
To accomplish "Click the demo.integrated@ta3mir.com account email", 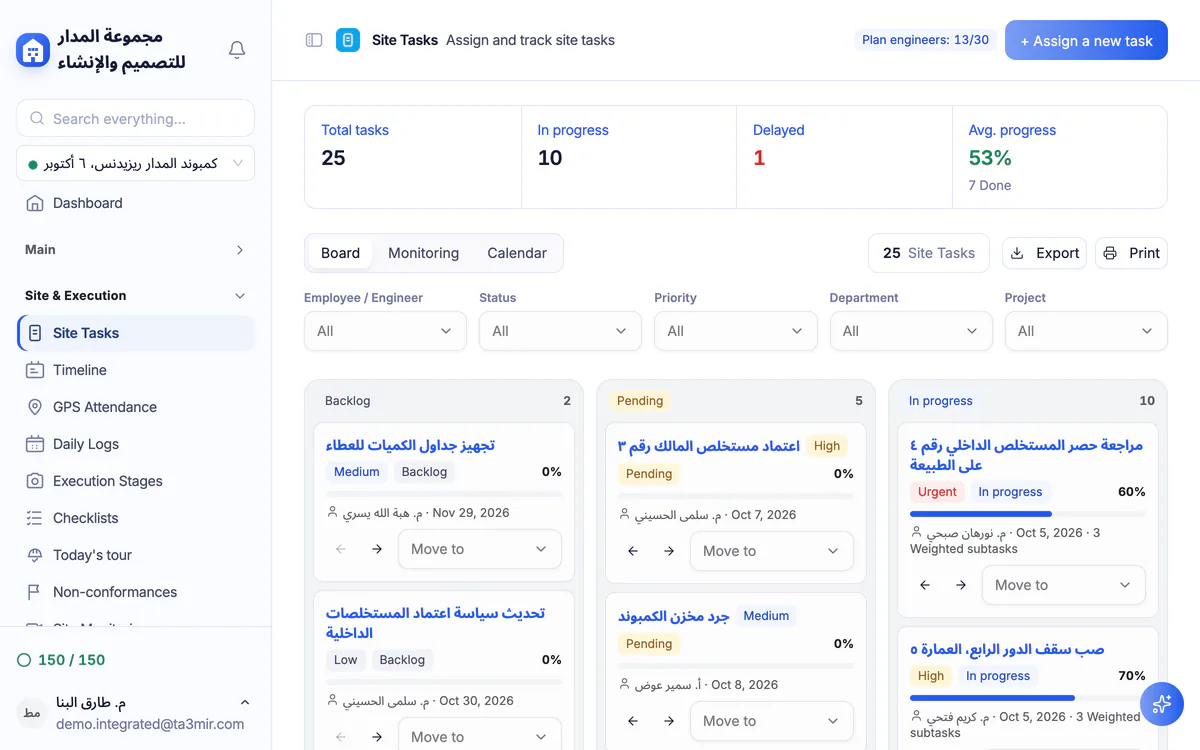I will [150, 724].
